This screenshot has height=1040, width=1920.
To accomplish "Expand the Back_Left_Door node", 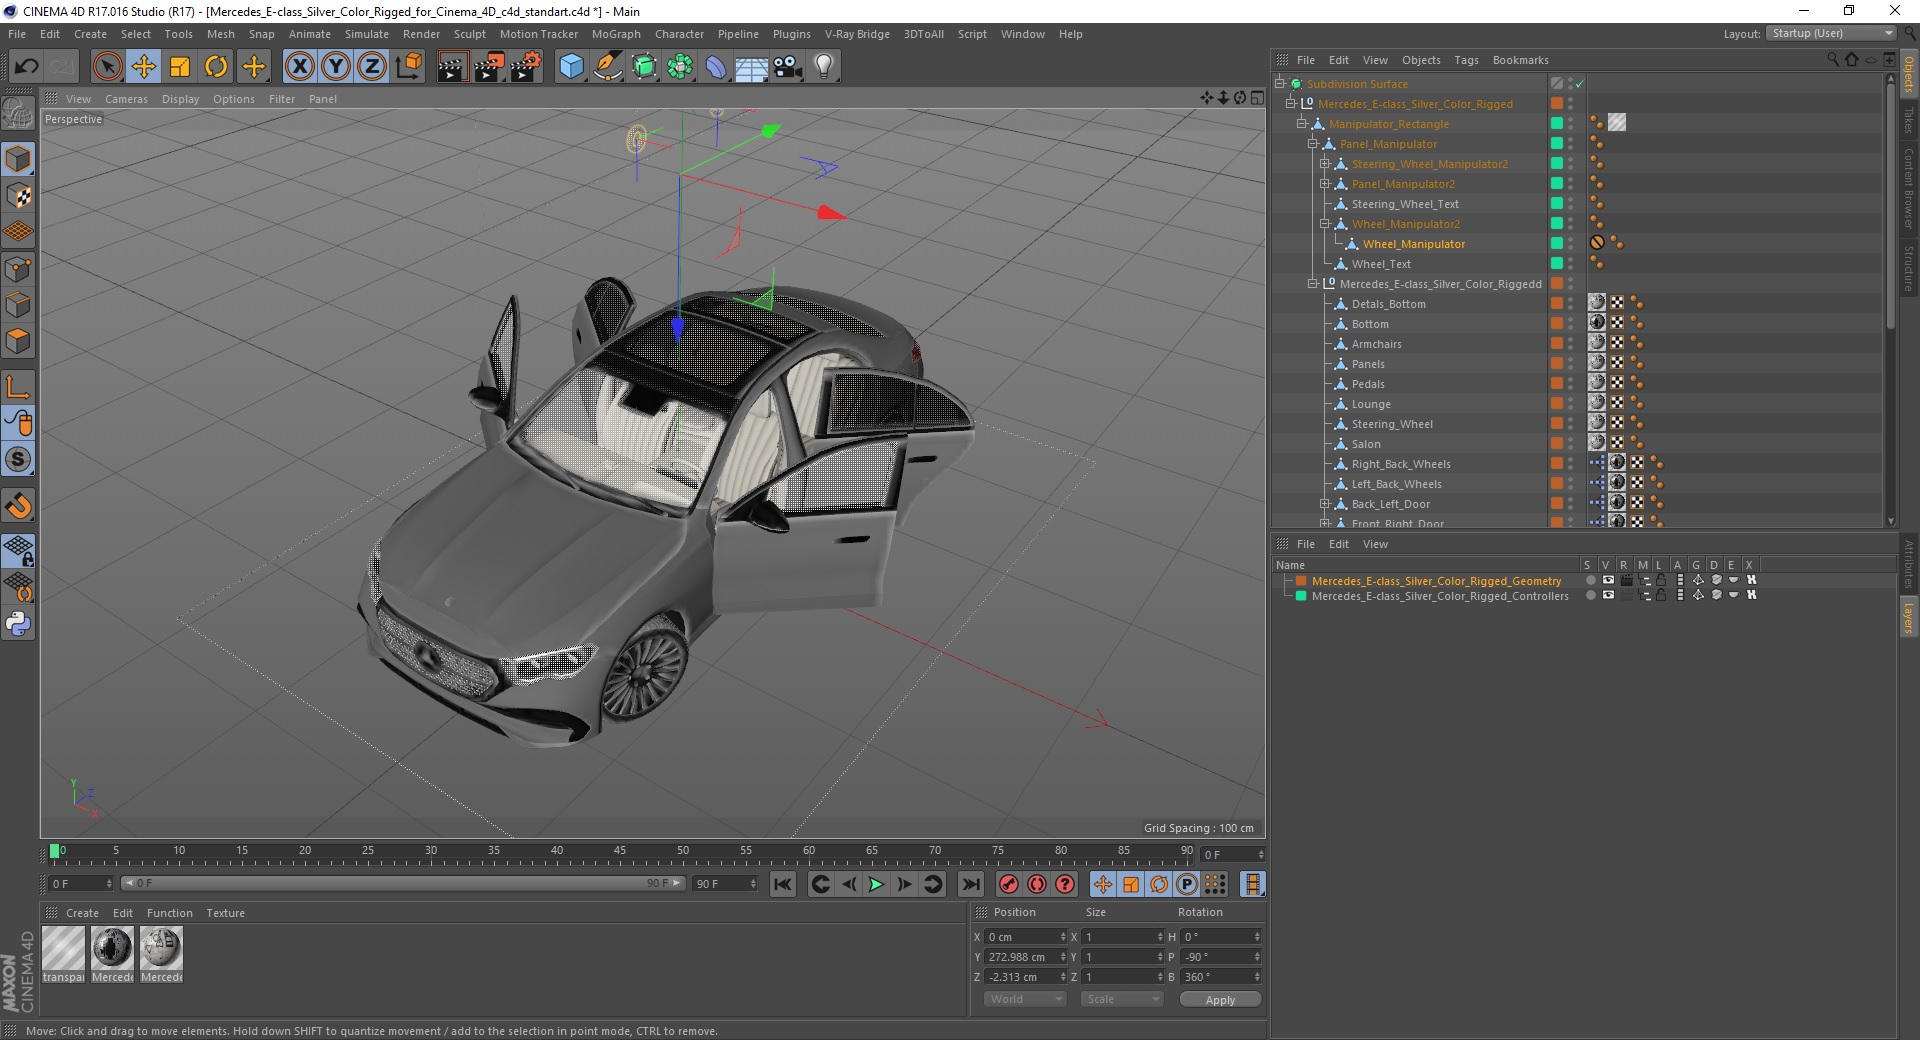I will pyautogui.click(x=1324, y=504).
